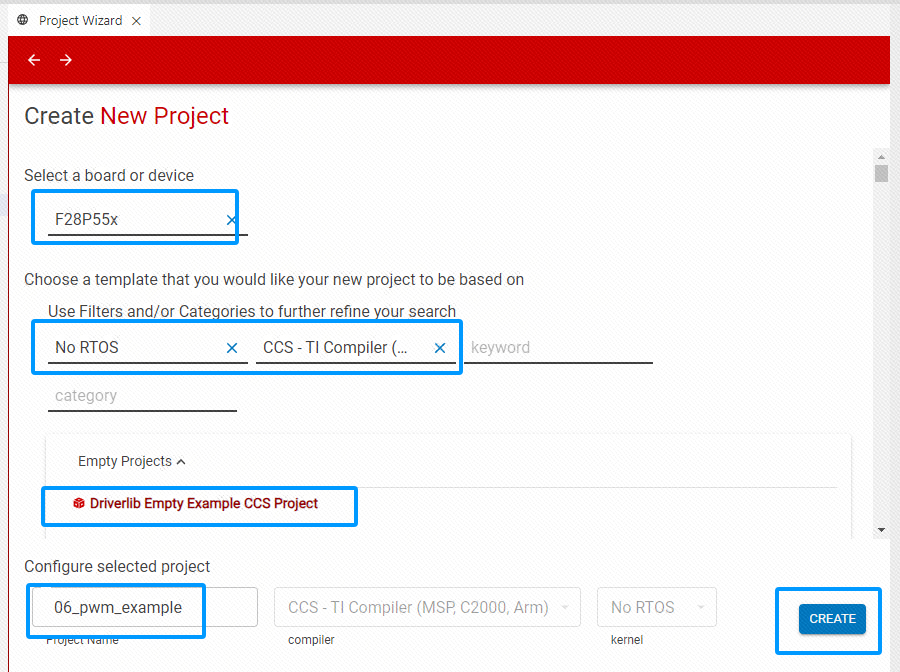Focus the keyword search field
This screenshot has height=672, width=900.
pyautogui.click(x=558, y=348)
